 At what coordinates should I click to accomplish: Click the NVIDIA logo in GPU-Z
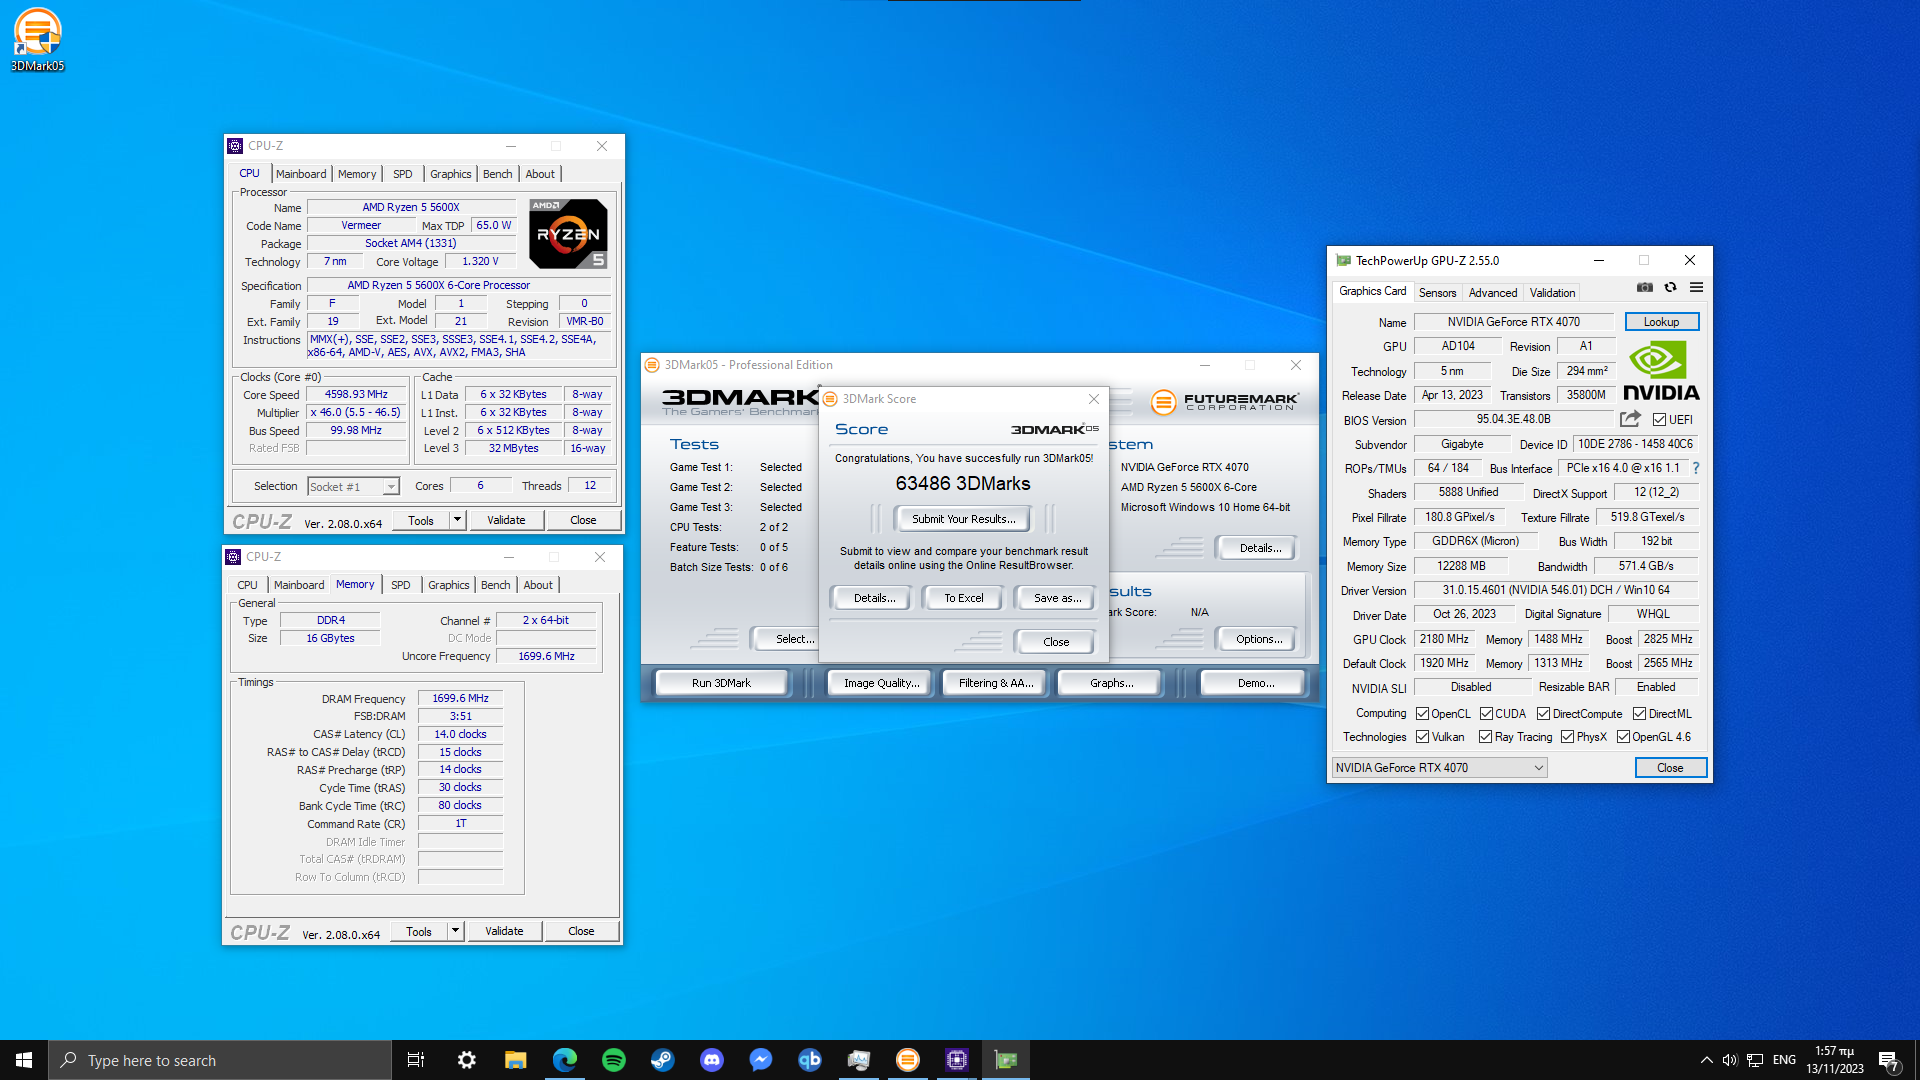[x=1661, y=371]
